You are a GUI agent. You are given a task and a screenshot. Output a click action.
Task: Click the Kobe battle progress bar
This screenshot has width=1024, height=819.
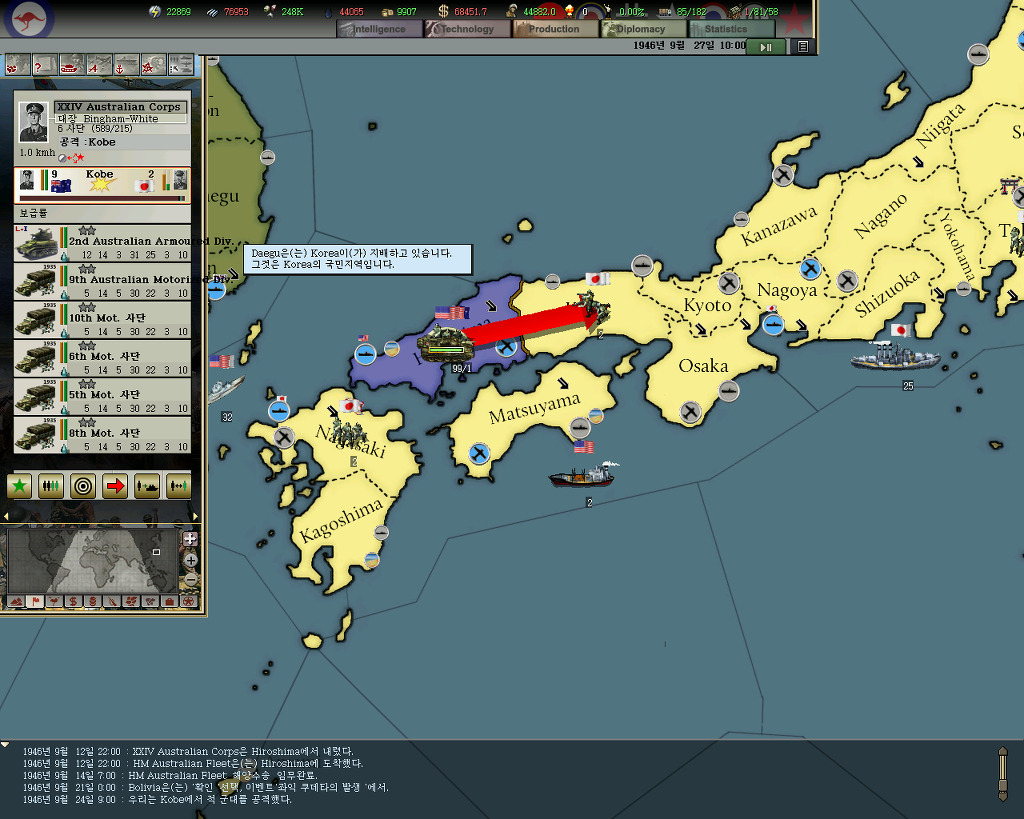[x=103, y=198]
